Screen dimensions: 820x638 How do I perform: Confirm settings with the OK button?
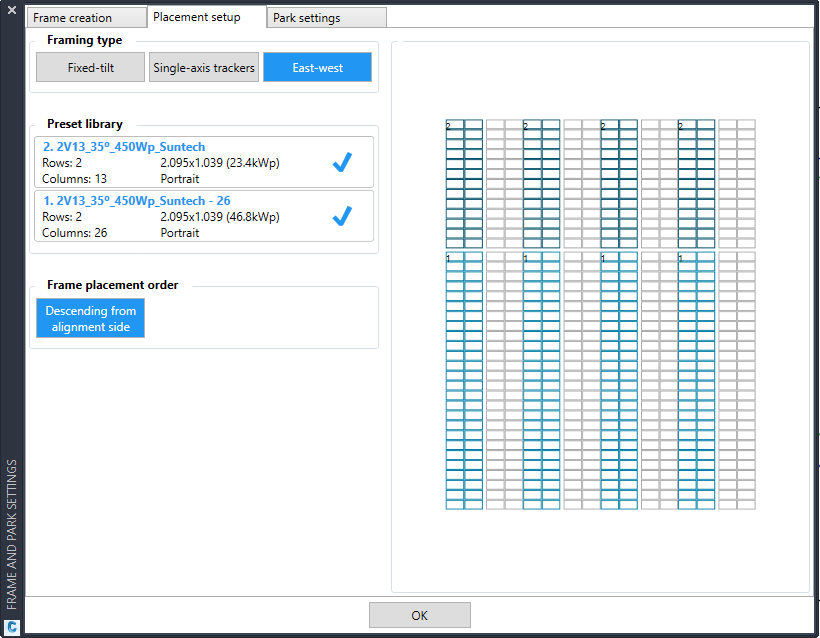point(419,615)
